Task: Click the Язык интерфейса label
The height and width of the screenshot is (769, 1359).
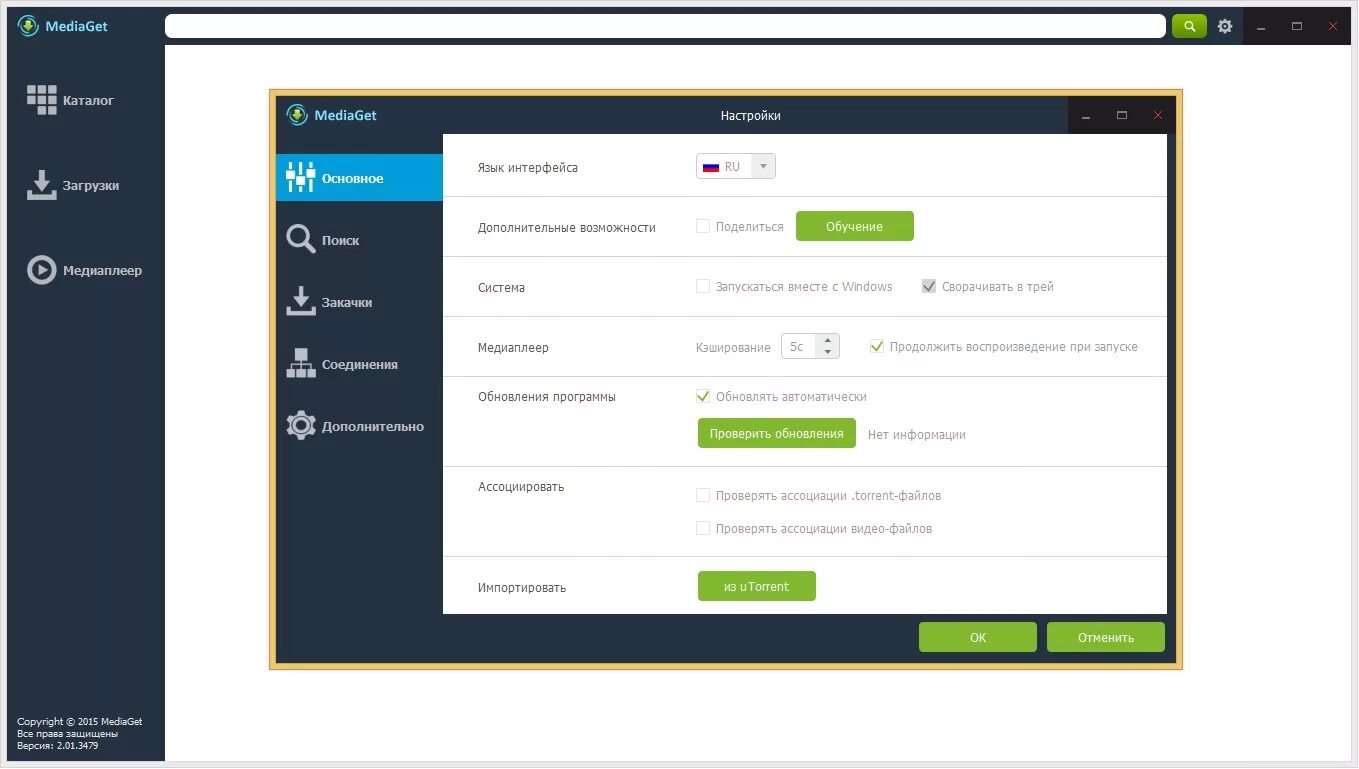Action: [528, 167]
